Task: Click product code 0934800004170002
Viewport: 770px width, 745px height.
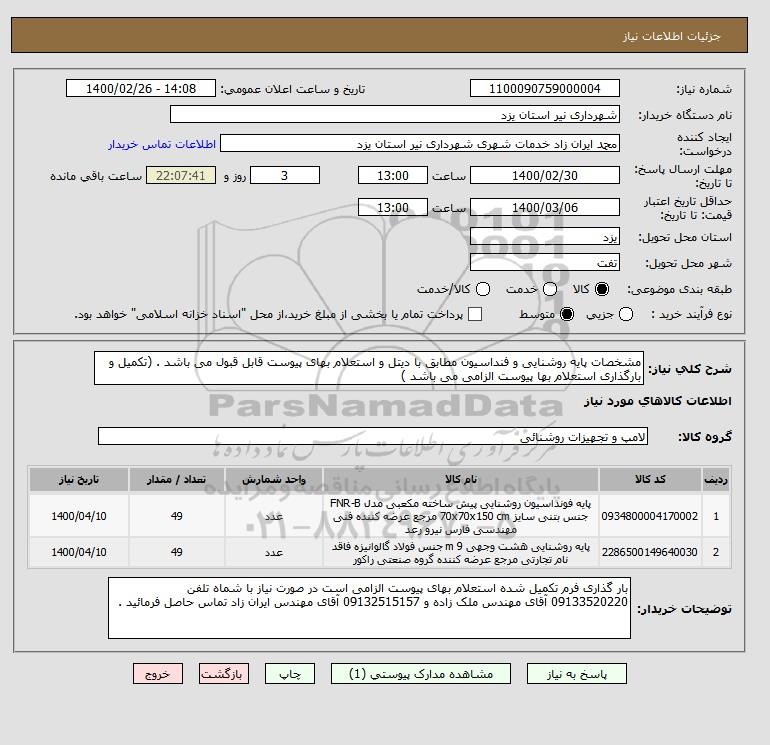Action: click(650, 516)
